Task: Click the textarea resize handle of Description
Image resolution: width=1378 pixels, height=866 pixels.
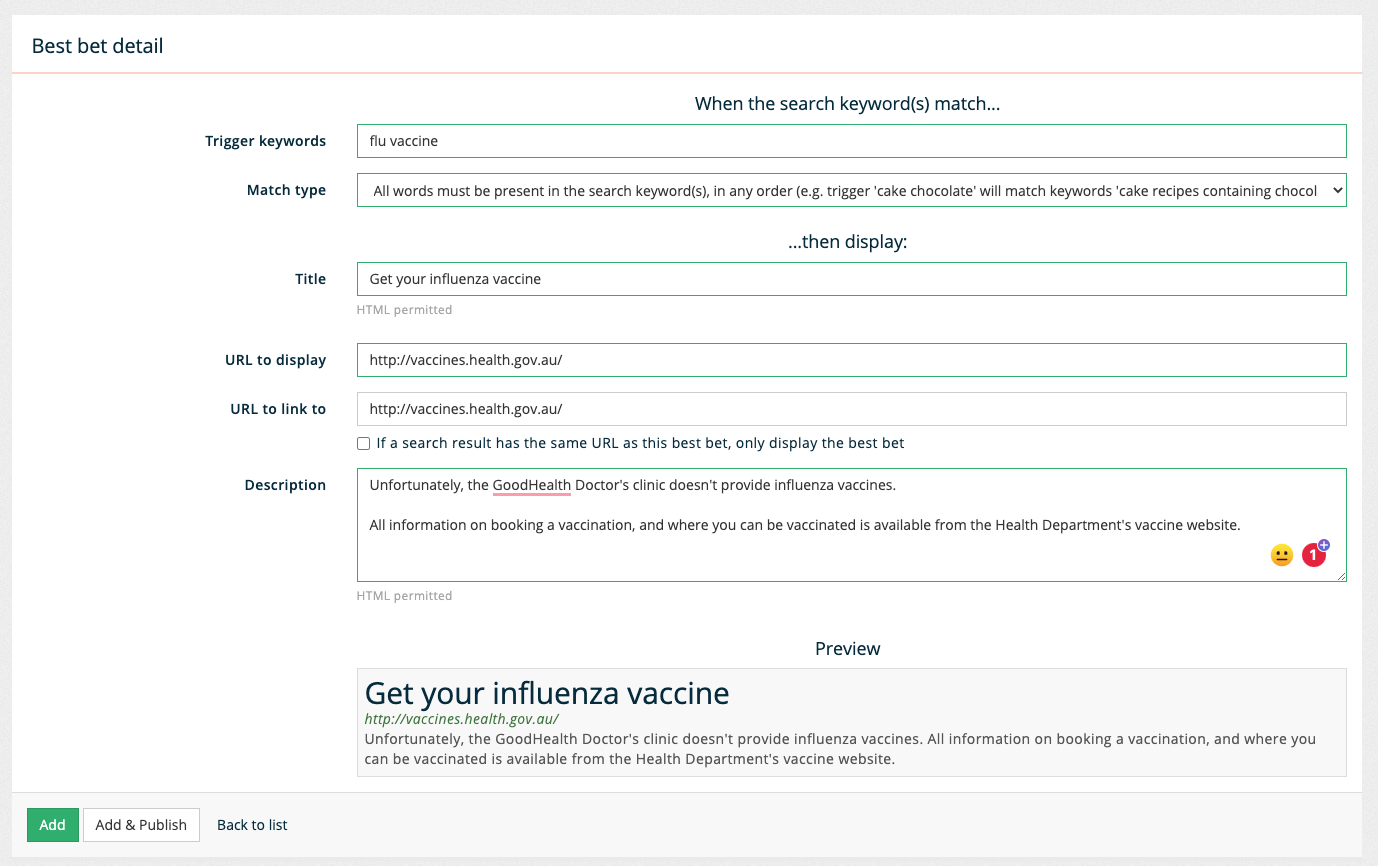Action: [x=1341, y=576]
